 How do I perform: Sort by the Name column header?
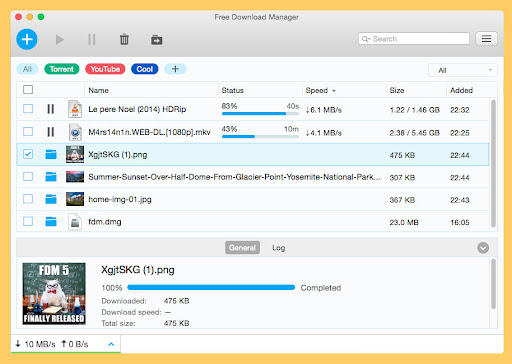pos(98,90)
